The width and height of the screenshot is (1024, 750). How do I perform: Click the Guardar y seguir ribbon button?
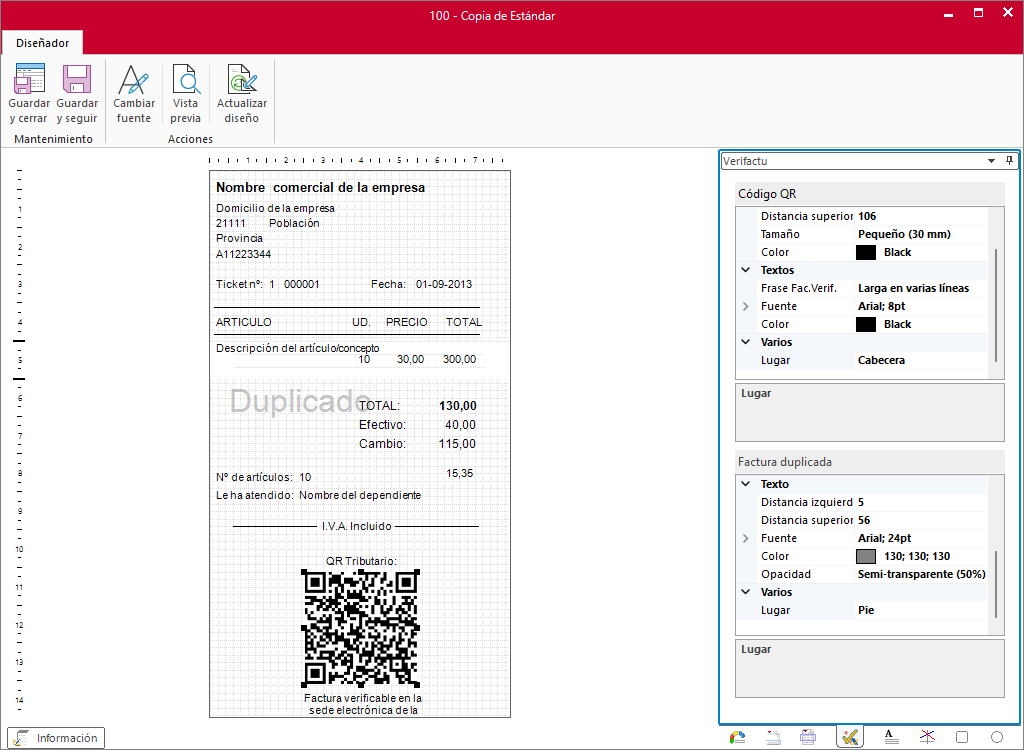click(77, 93)
